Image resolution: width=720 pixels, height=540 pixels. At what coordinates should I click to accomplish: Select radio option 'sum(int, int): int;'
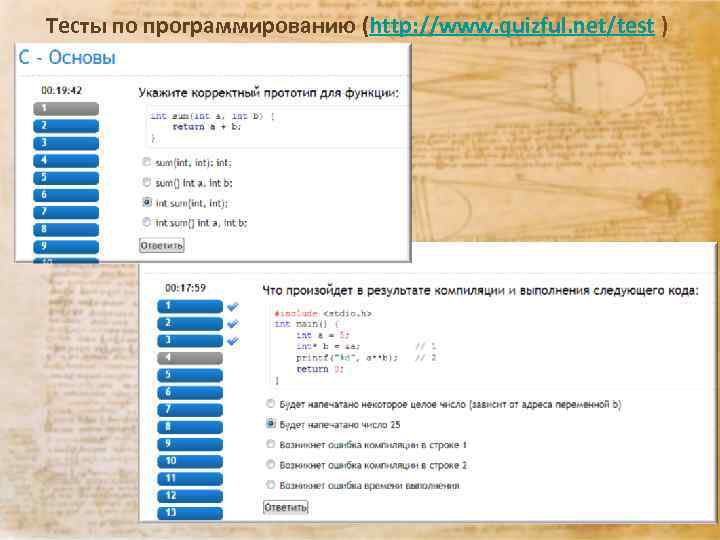146,162
